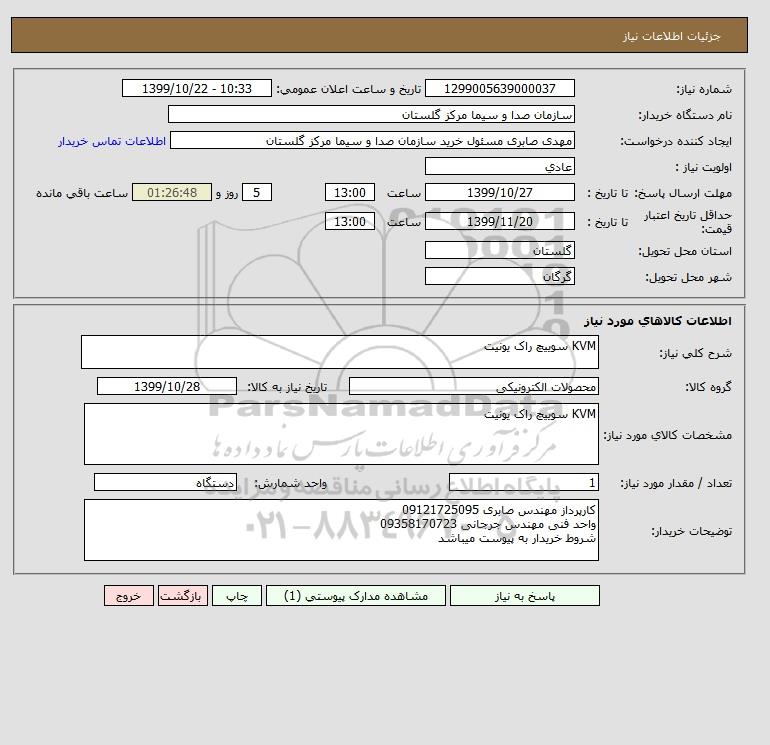The image size is (770, 745).
Task: Click the need date field 1399/10/28
Action: 167,386
